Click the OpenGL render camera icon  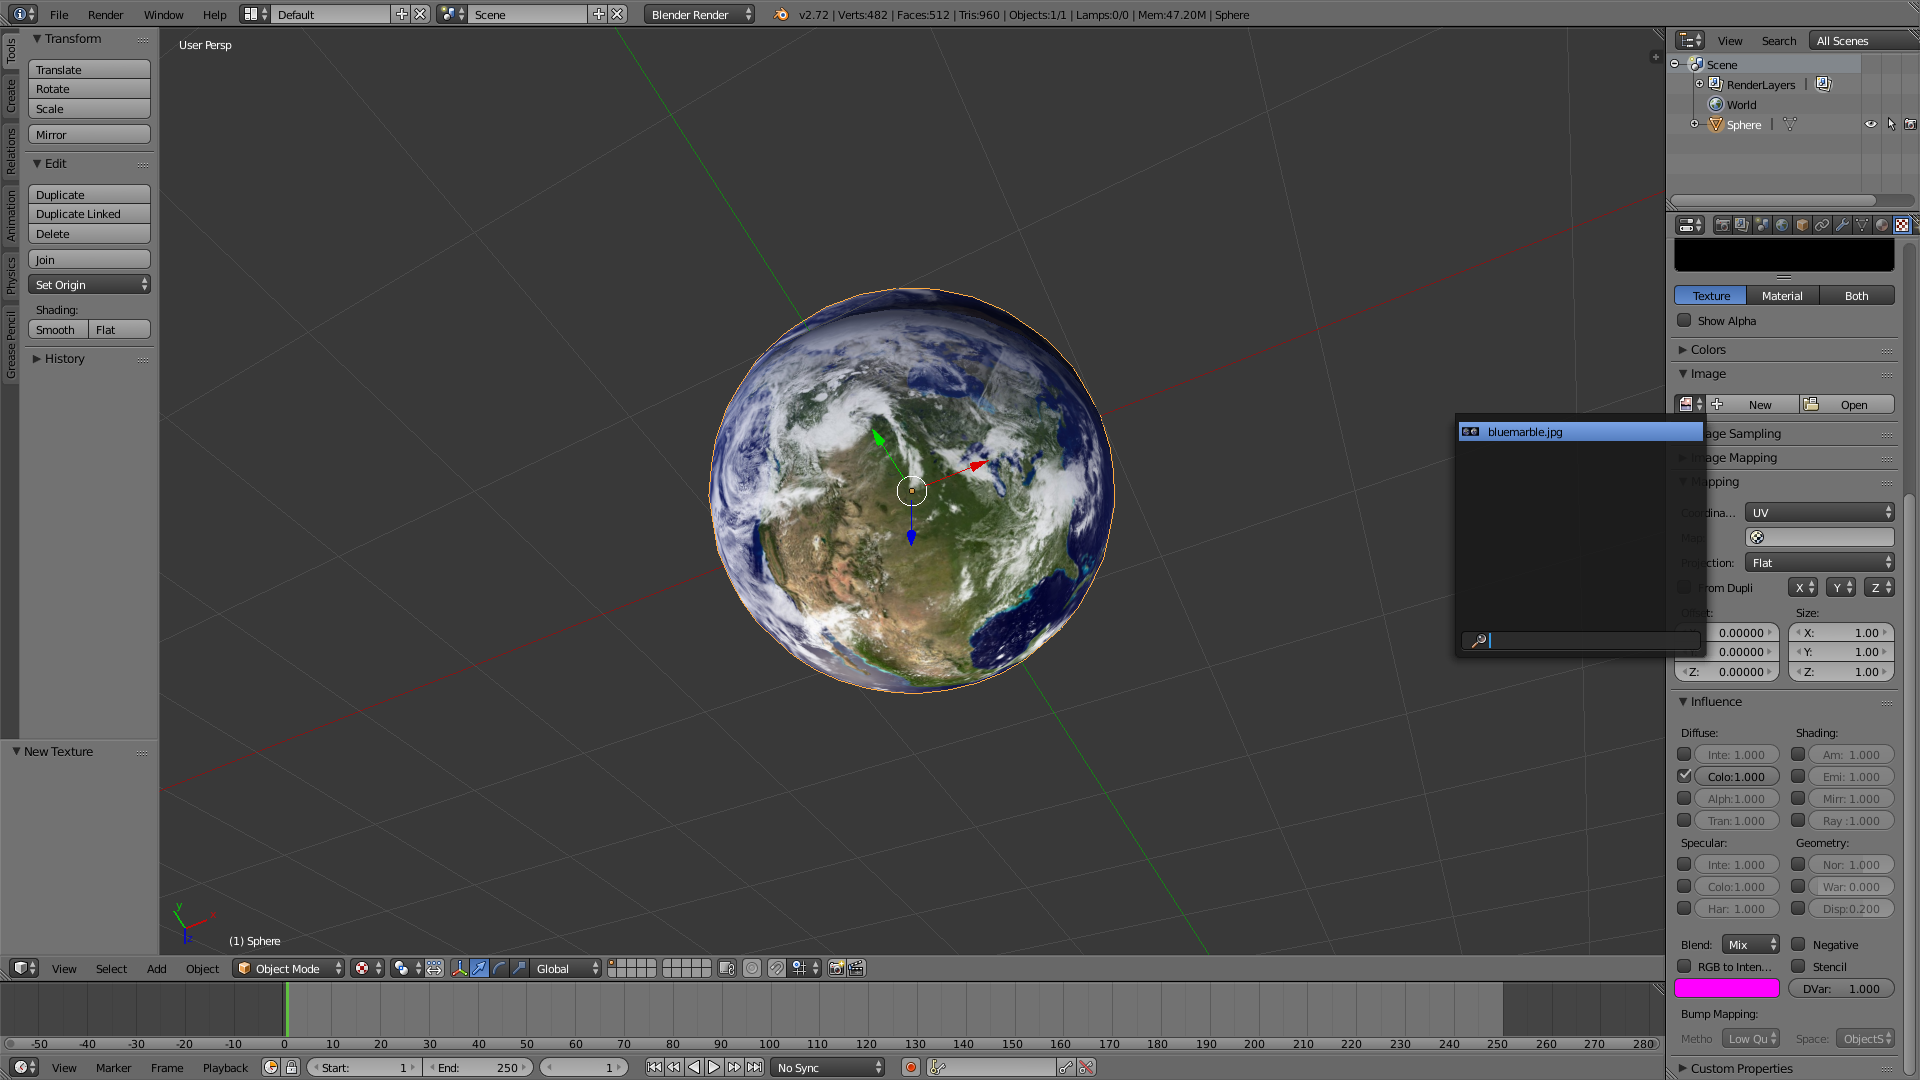(836, 968)
